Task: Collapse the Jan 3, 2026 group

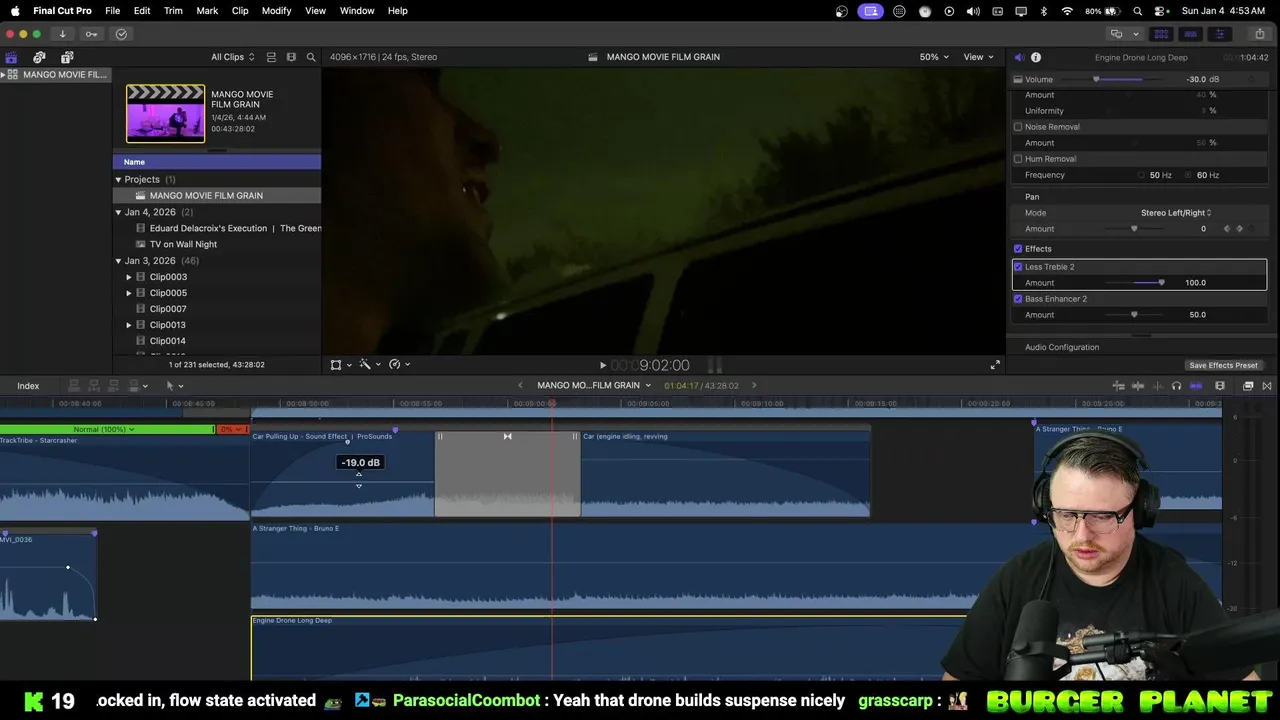Action: 118,261
